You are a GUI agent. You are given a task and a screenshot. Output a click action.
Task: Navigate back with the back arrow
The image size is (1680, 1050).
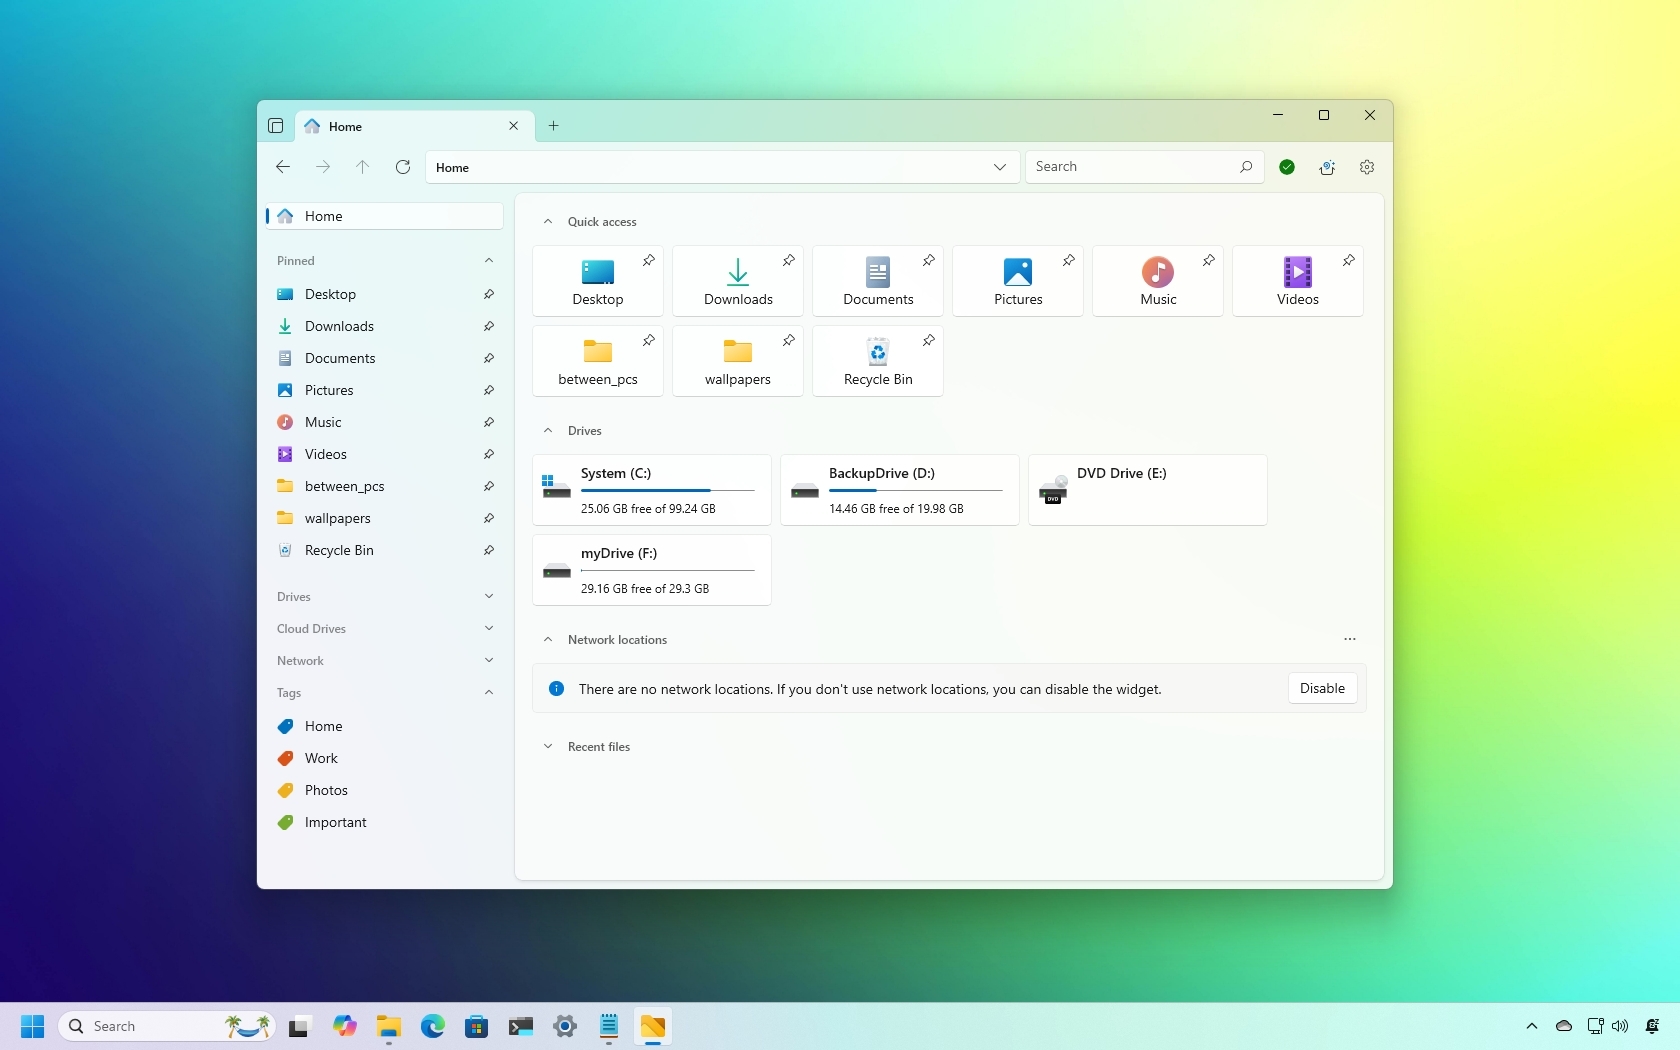(x=282, y=167)
